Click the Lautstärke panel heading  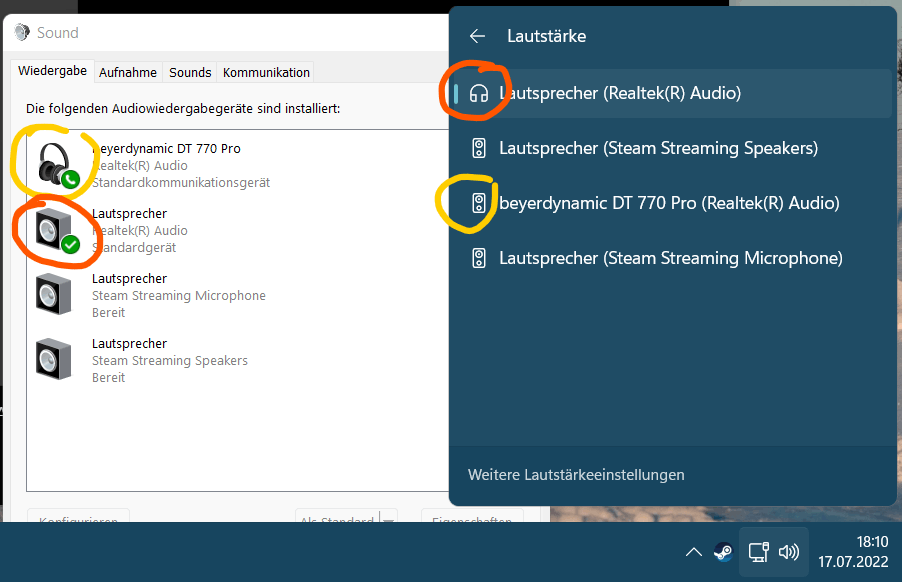point(546,36)
